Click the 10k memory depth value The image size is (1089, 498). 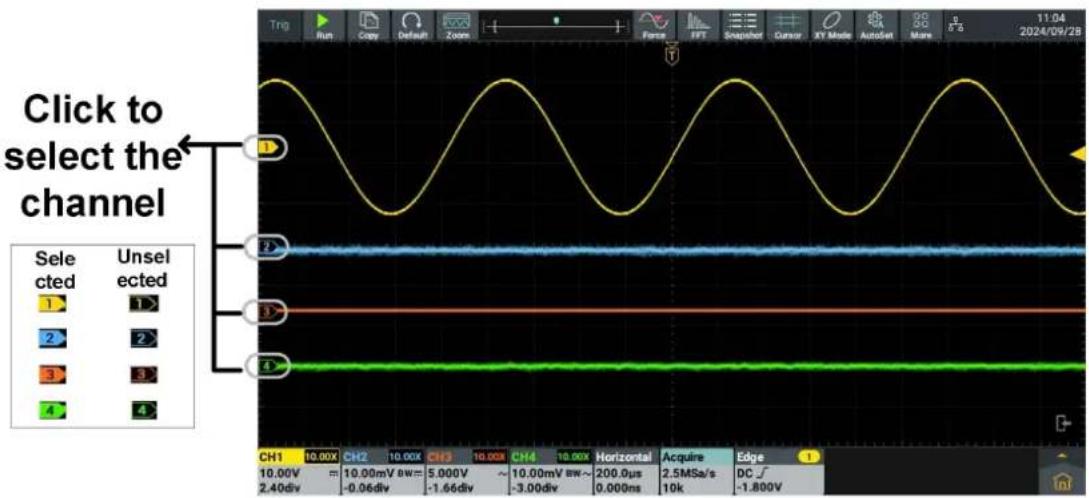pos(673,488)
